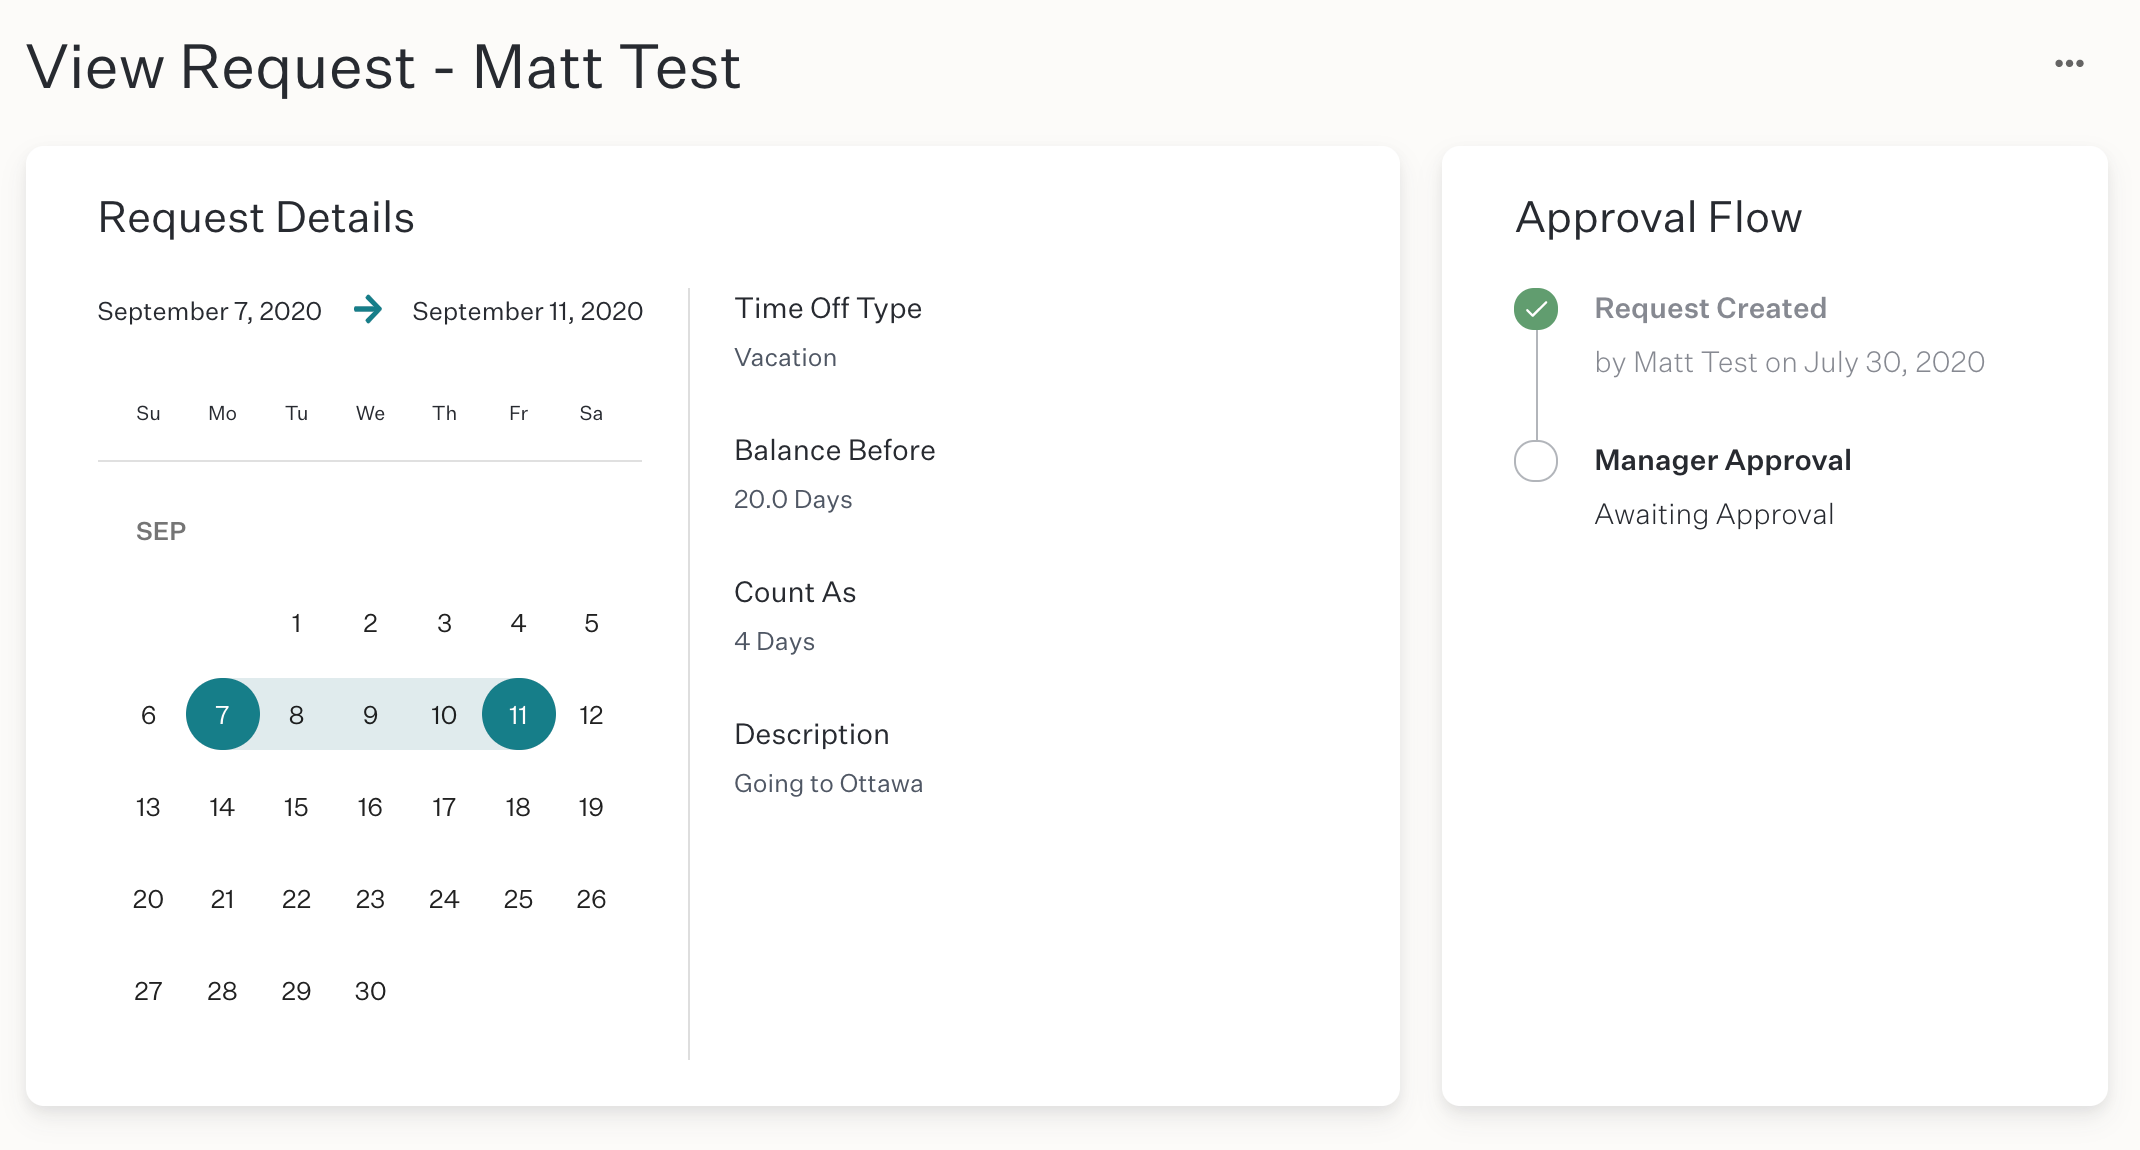Image resolution: width=2140 pixels, height=1150 pixels.
Task: Click the Vacation time off type value
Action: [x=785, y=358]
